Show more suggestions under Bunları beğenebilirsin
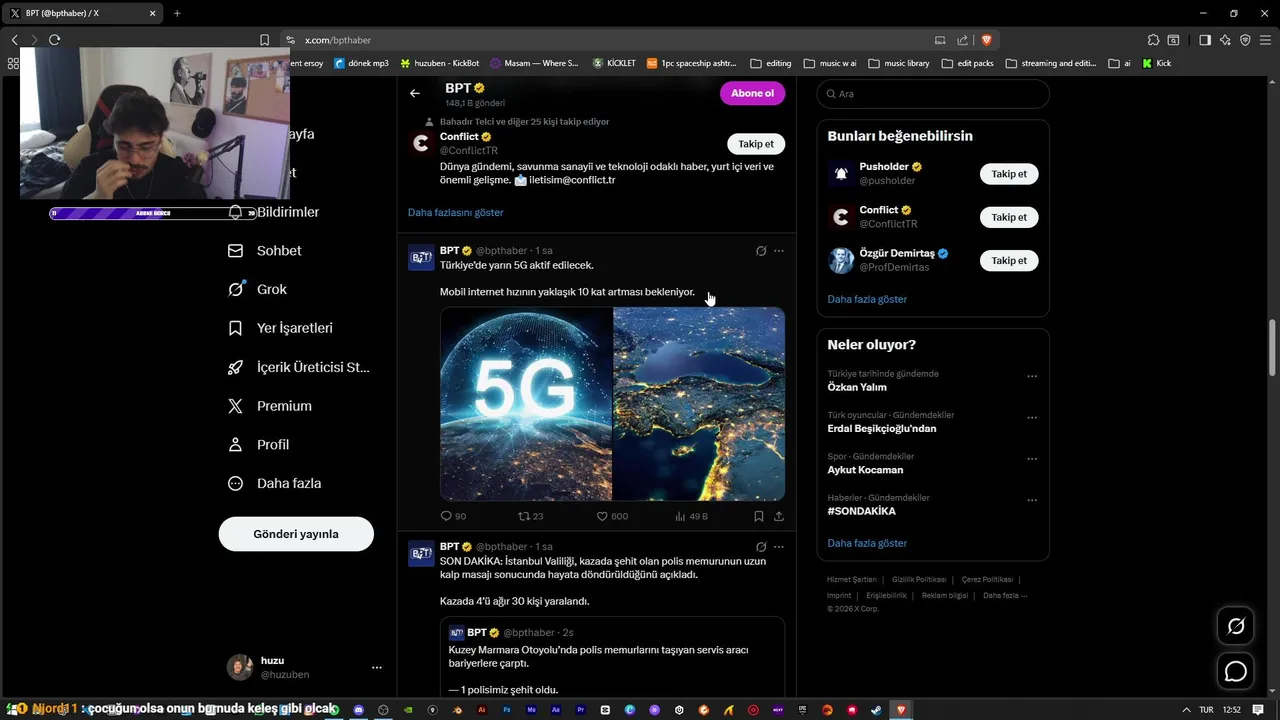 [x=867, y=299]
